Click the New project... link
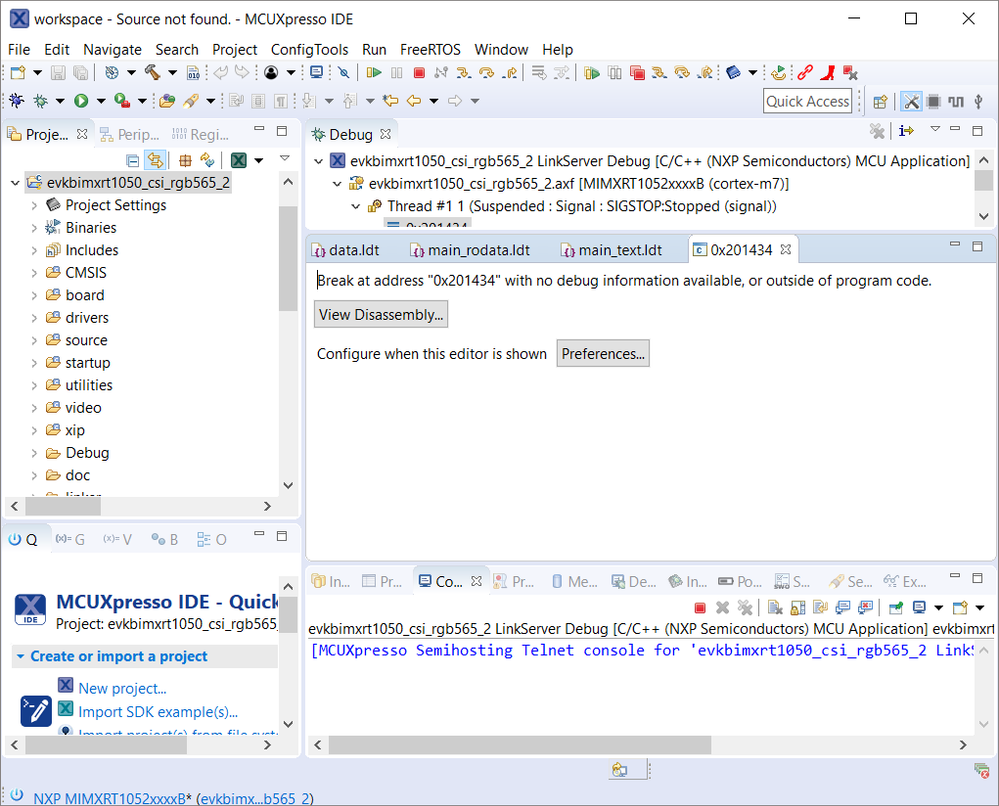 point(122,689)
